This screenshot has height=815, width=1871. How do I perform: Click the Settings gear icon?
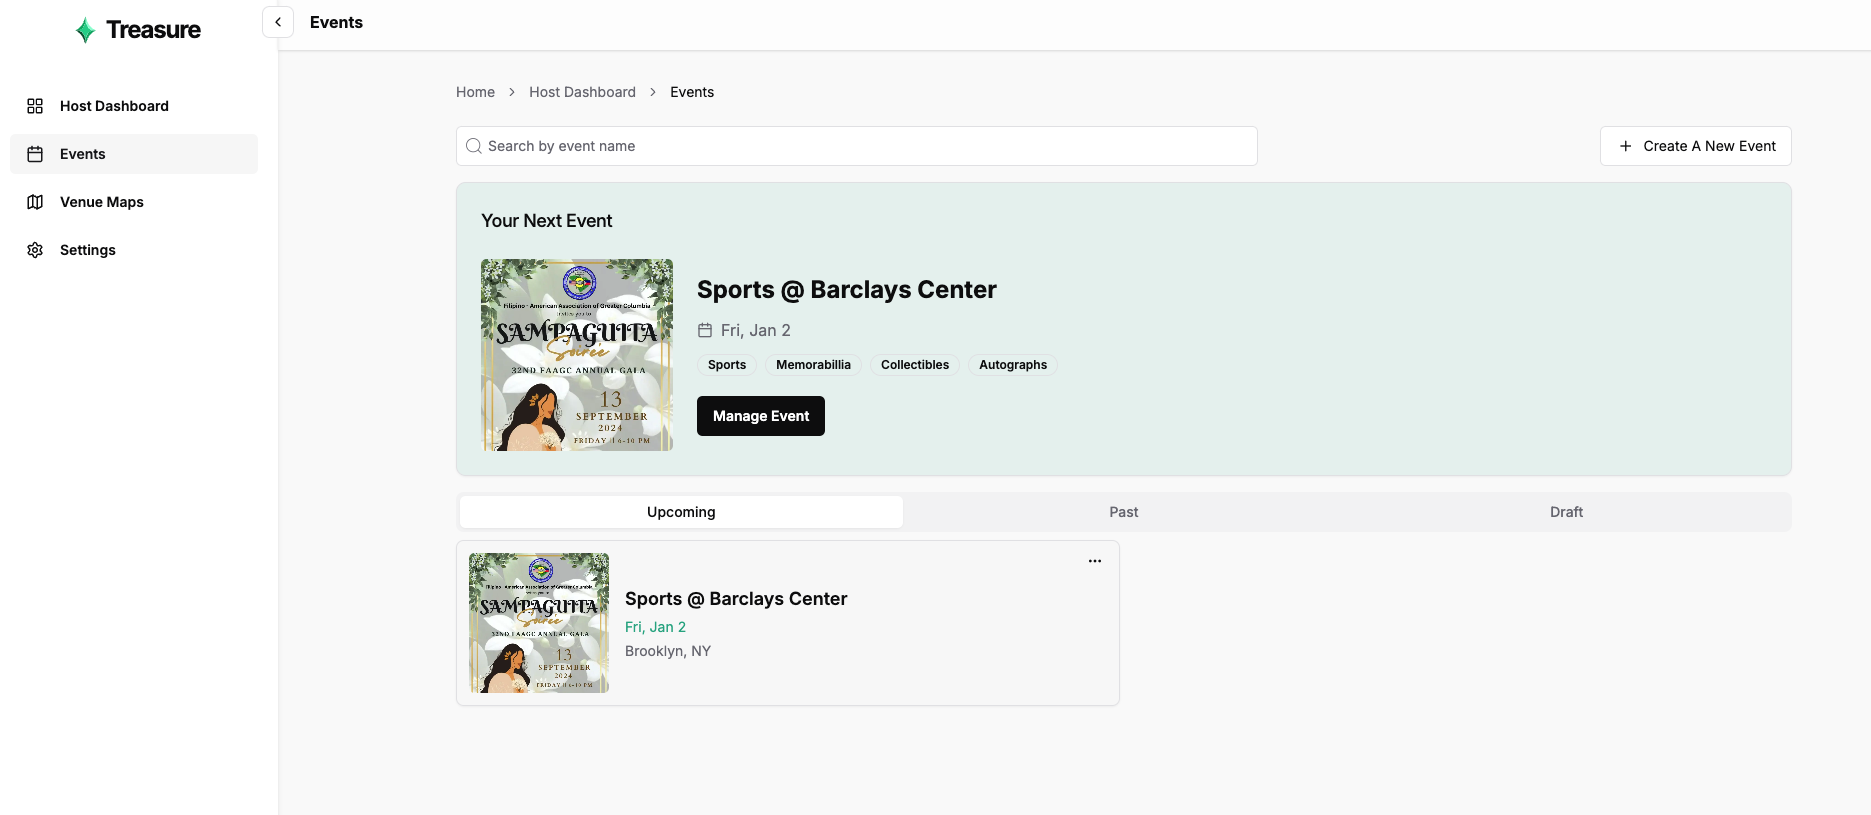coord(35,250)
